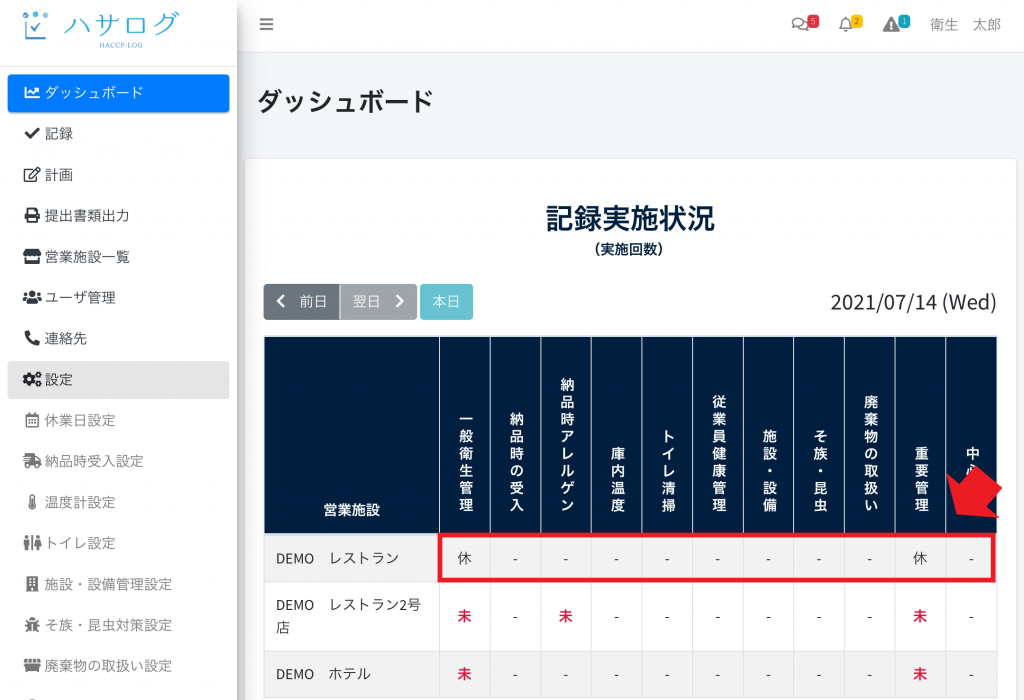Open the bell notifications icon

848,25
